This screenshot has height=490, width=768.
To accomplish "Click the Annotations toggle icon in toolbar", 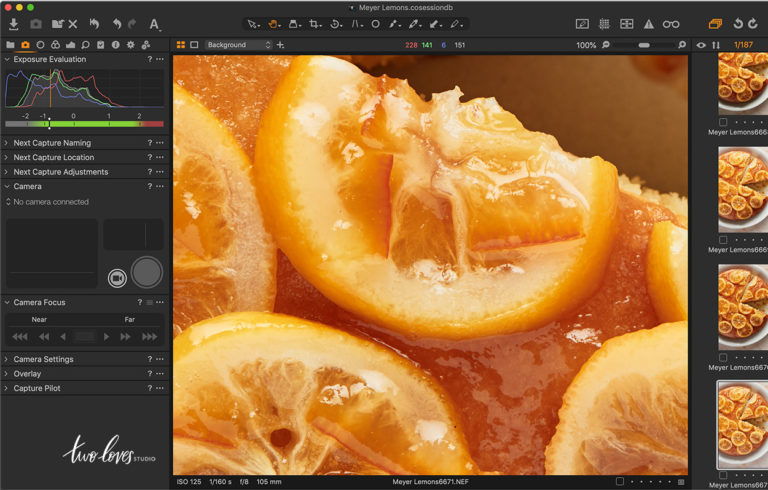I will point(582,24).
